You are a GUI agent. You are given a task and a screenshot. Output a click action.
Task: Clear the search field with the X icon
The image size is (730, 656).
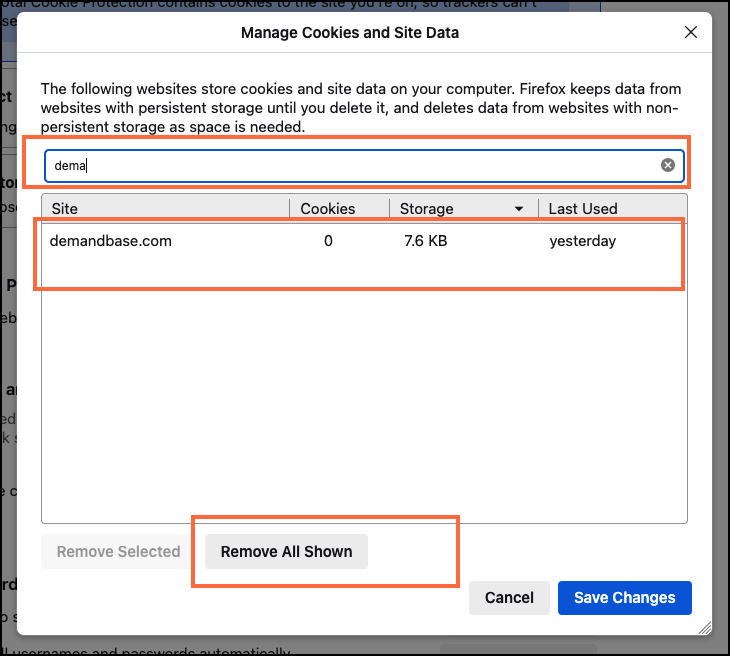[x=668, y=165]
